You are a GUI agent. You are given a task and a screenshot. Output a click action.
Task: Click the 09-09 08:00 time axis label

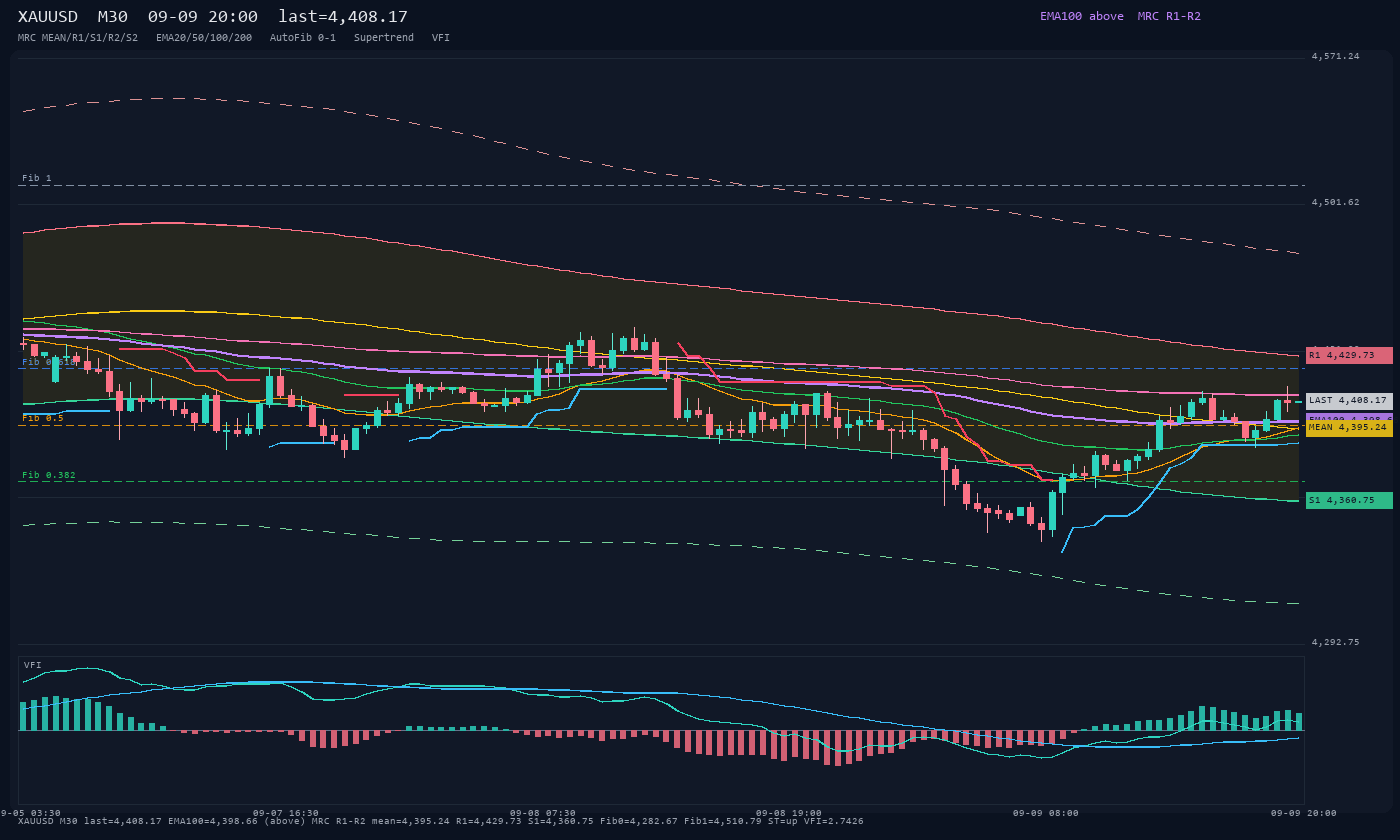coord(1046,813)
